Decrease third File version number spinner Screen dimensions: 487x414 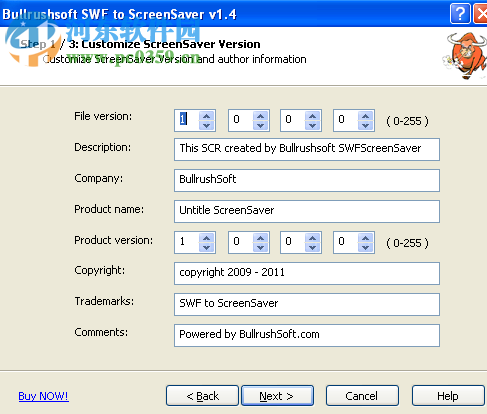[x=312, y=125]
